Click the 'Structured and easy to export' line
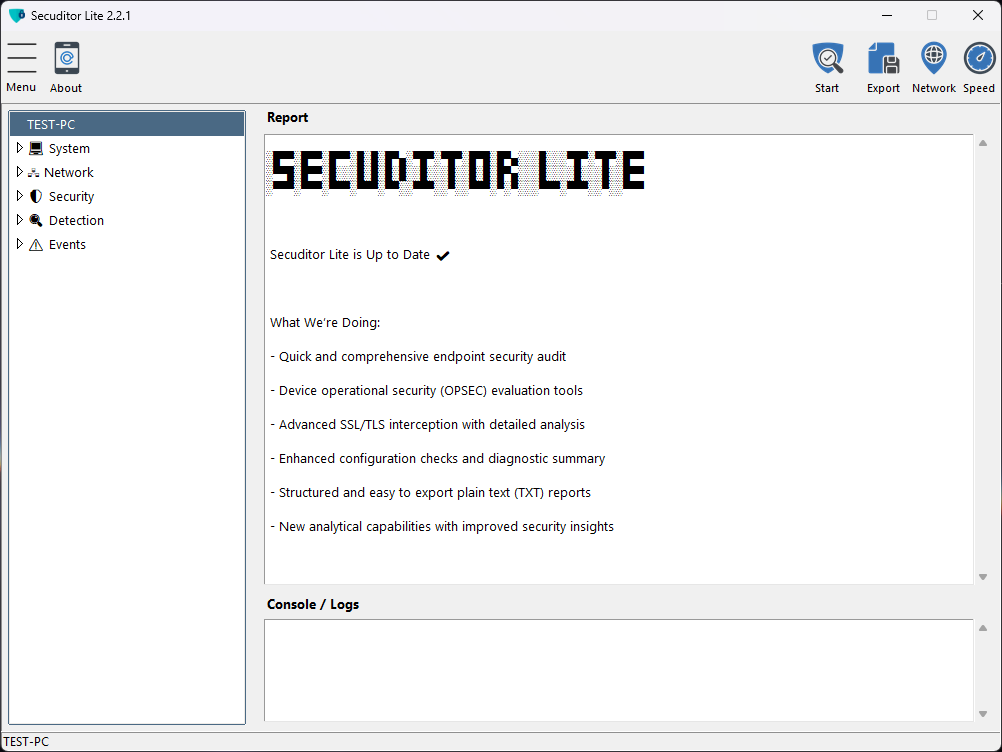Image resolution: width=1002 pixels, height=752 pixels. point(431,493)
